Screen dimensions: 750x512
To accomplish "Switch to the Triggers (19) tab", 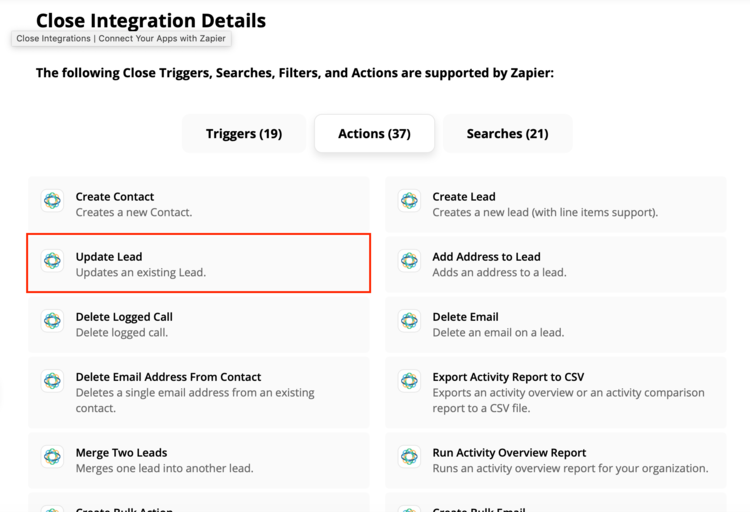I will coord(244,134).
